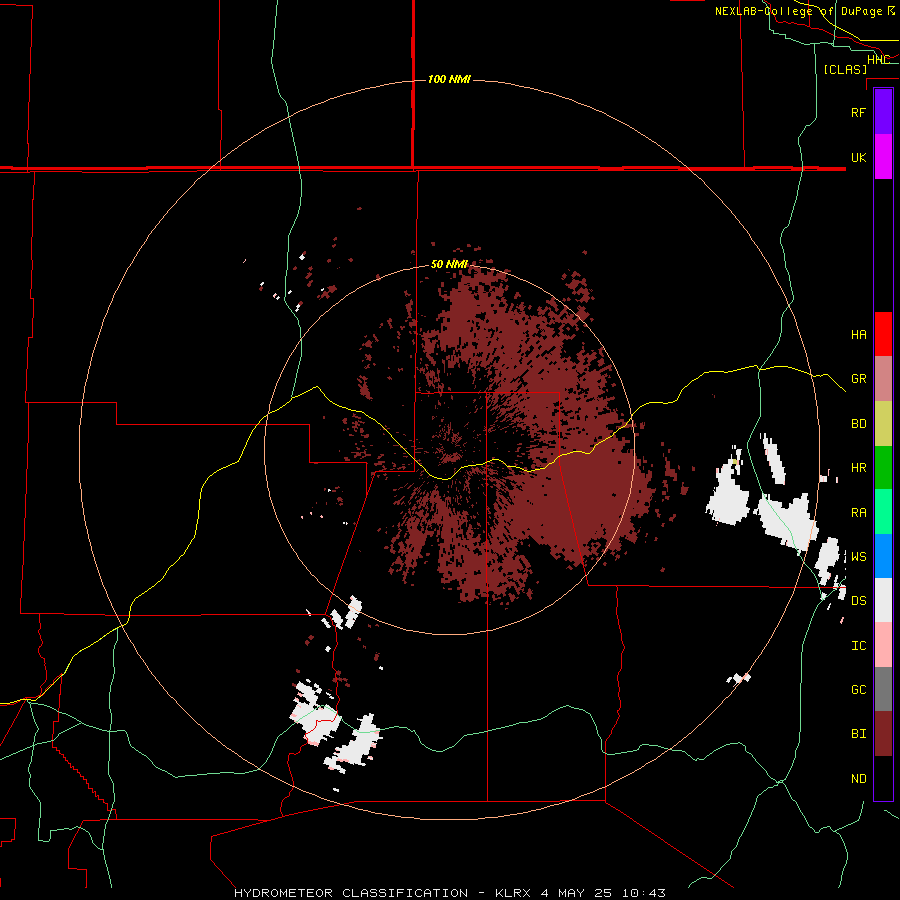
Task: Select the "GR" legend label
Action: [858, 379]
